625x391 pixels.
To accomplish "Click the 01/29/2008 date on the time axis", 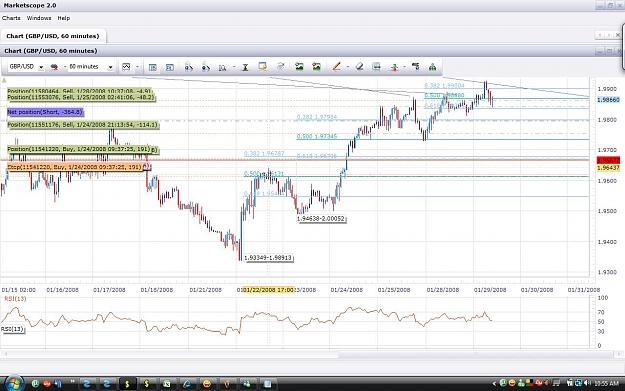I will [490, 290].
